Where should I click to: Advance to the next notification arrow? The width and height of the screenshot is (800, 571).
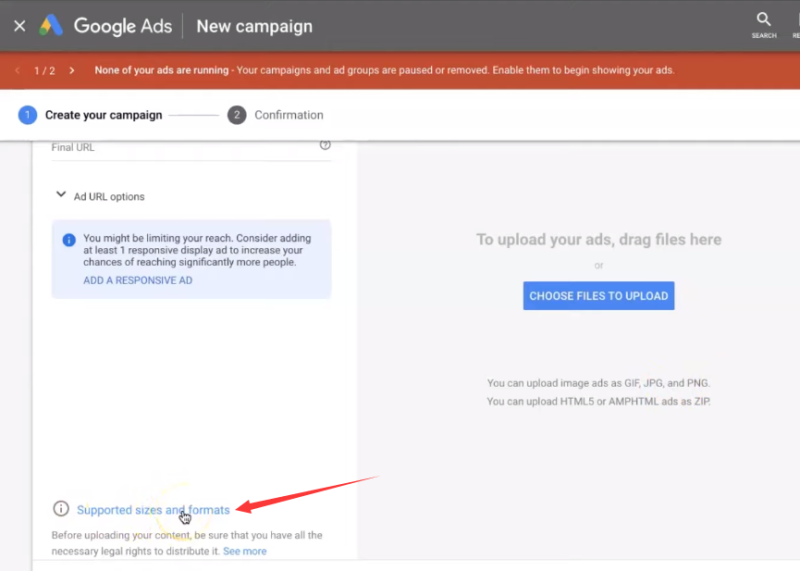(x=72, y=71)
